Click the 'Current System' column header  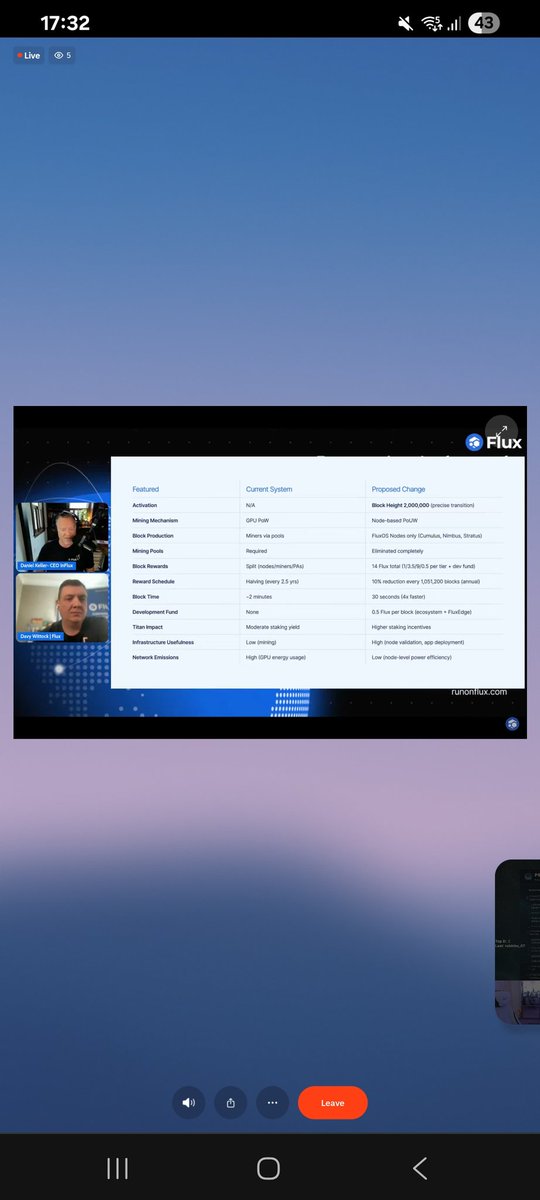click(269, 489)
